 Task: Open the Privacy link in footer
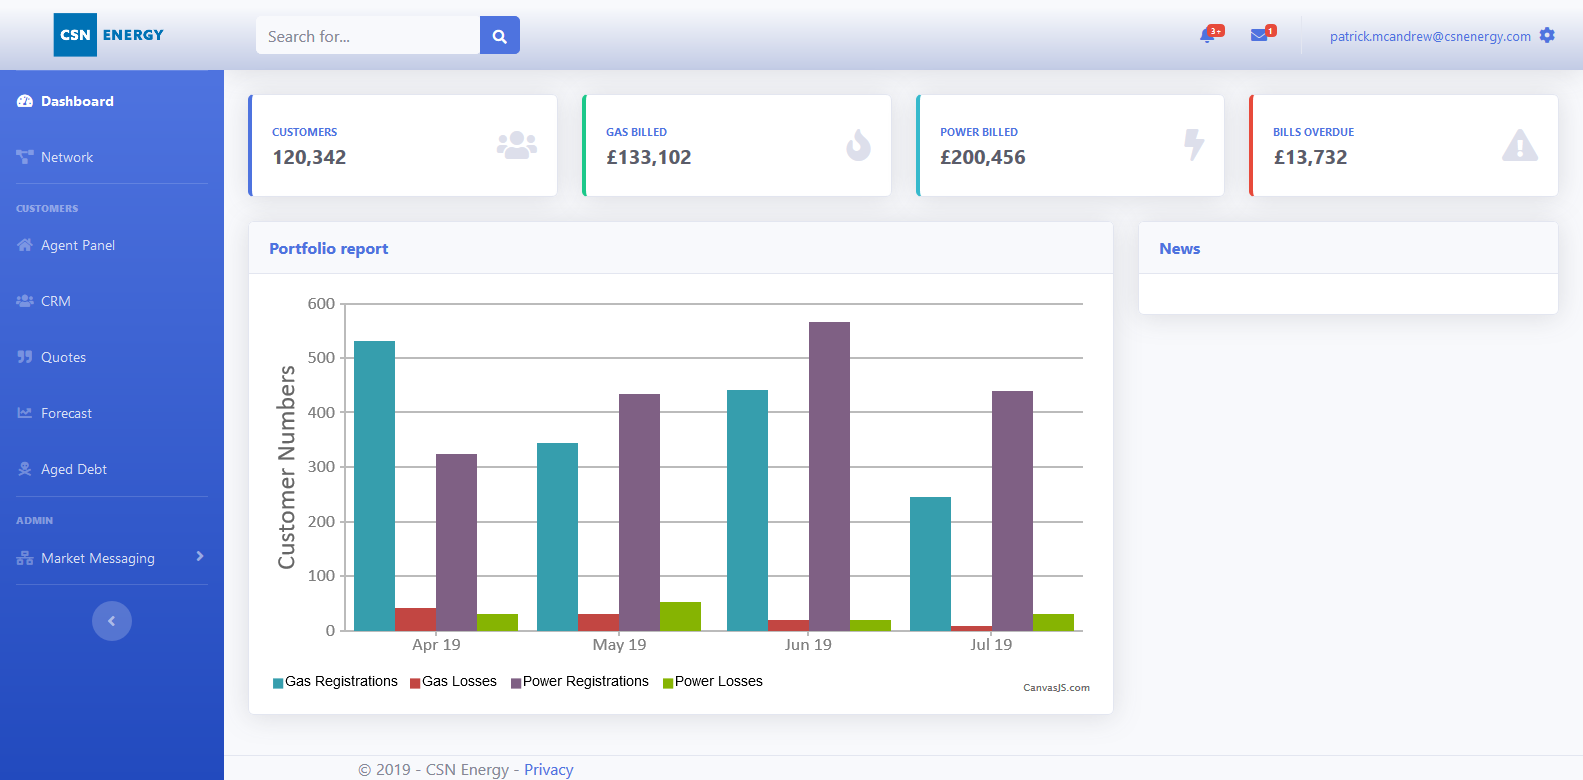548,769
